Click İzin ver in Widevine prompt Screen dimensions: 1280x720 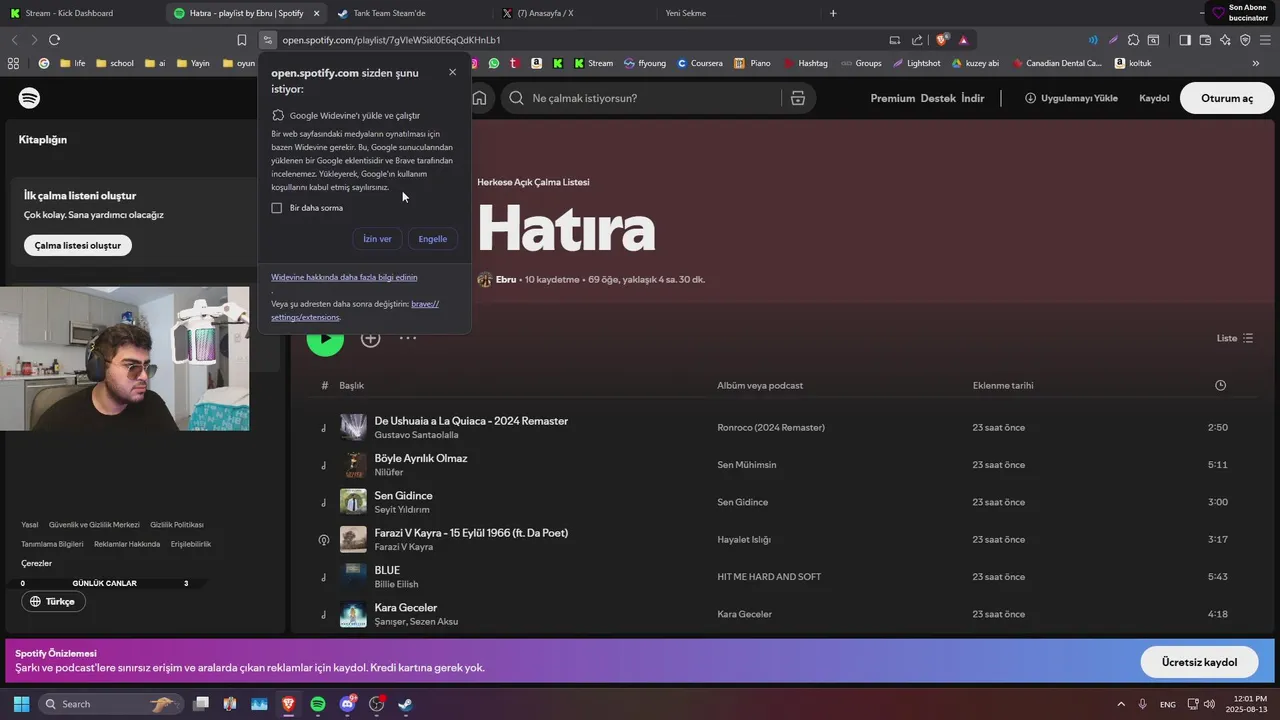point(377,239)
